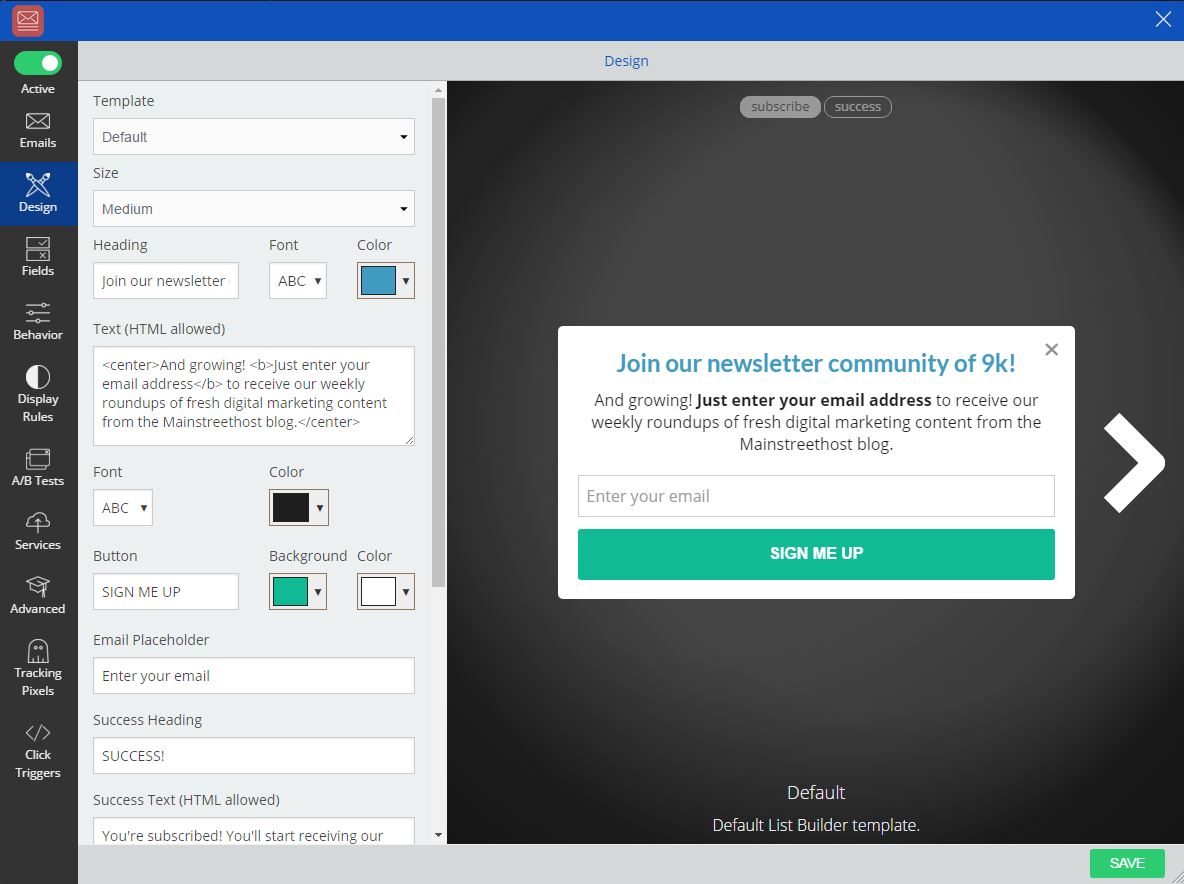1184x884 pixels.
Task: Click the SAVE button
Action: point(1127,863)
